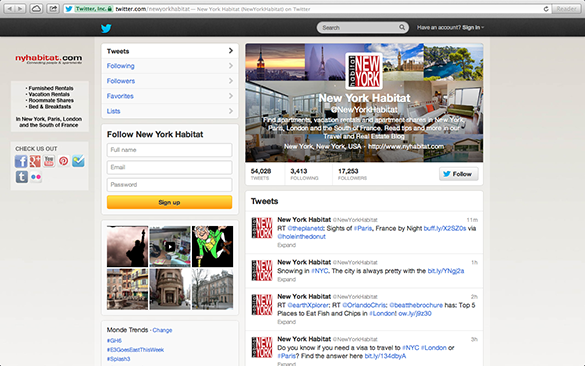
Task: Open the leprechaun cartoon thumbnail
Action: [x=212, y=246]
